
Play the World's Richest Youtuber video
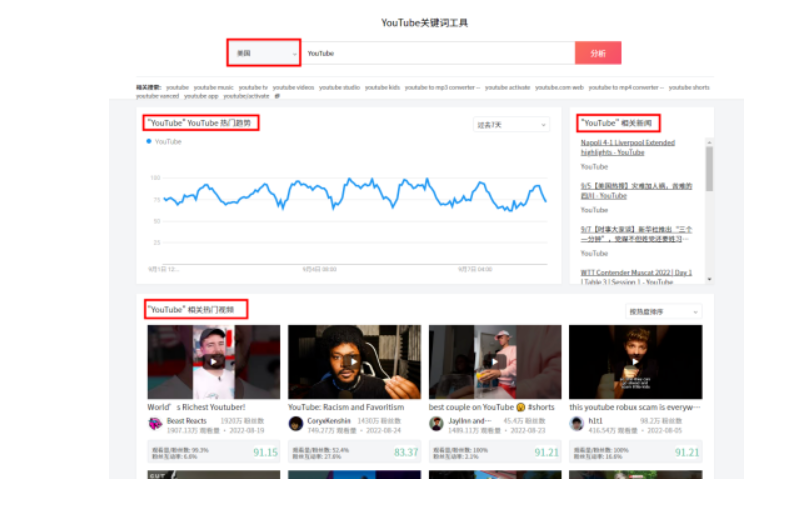coord(213,361)
